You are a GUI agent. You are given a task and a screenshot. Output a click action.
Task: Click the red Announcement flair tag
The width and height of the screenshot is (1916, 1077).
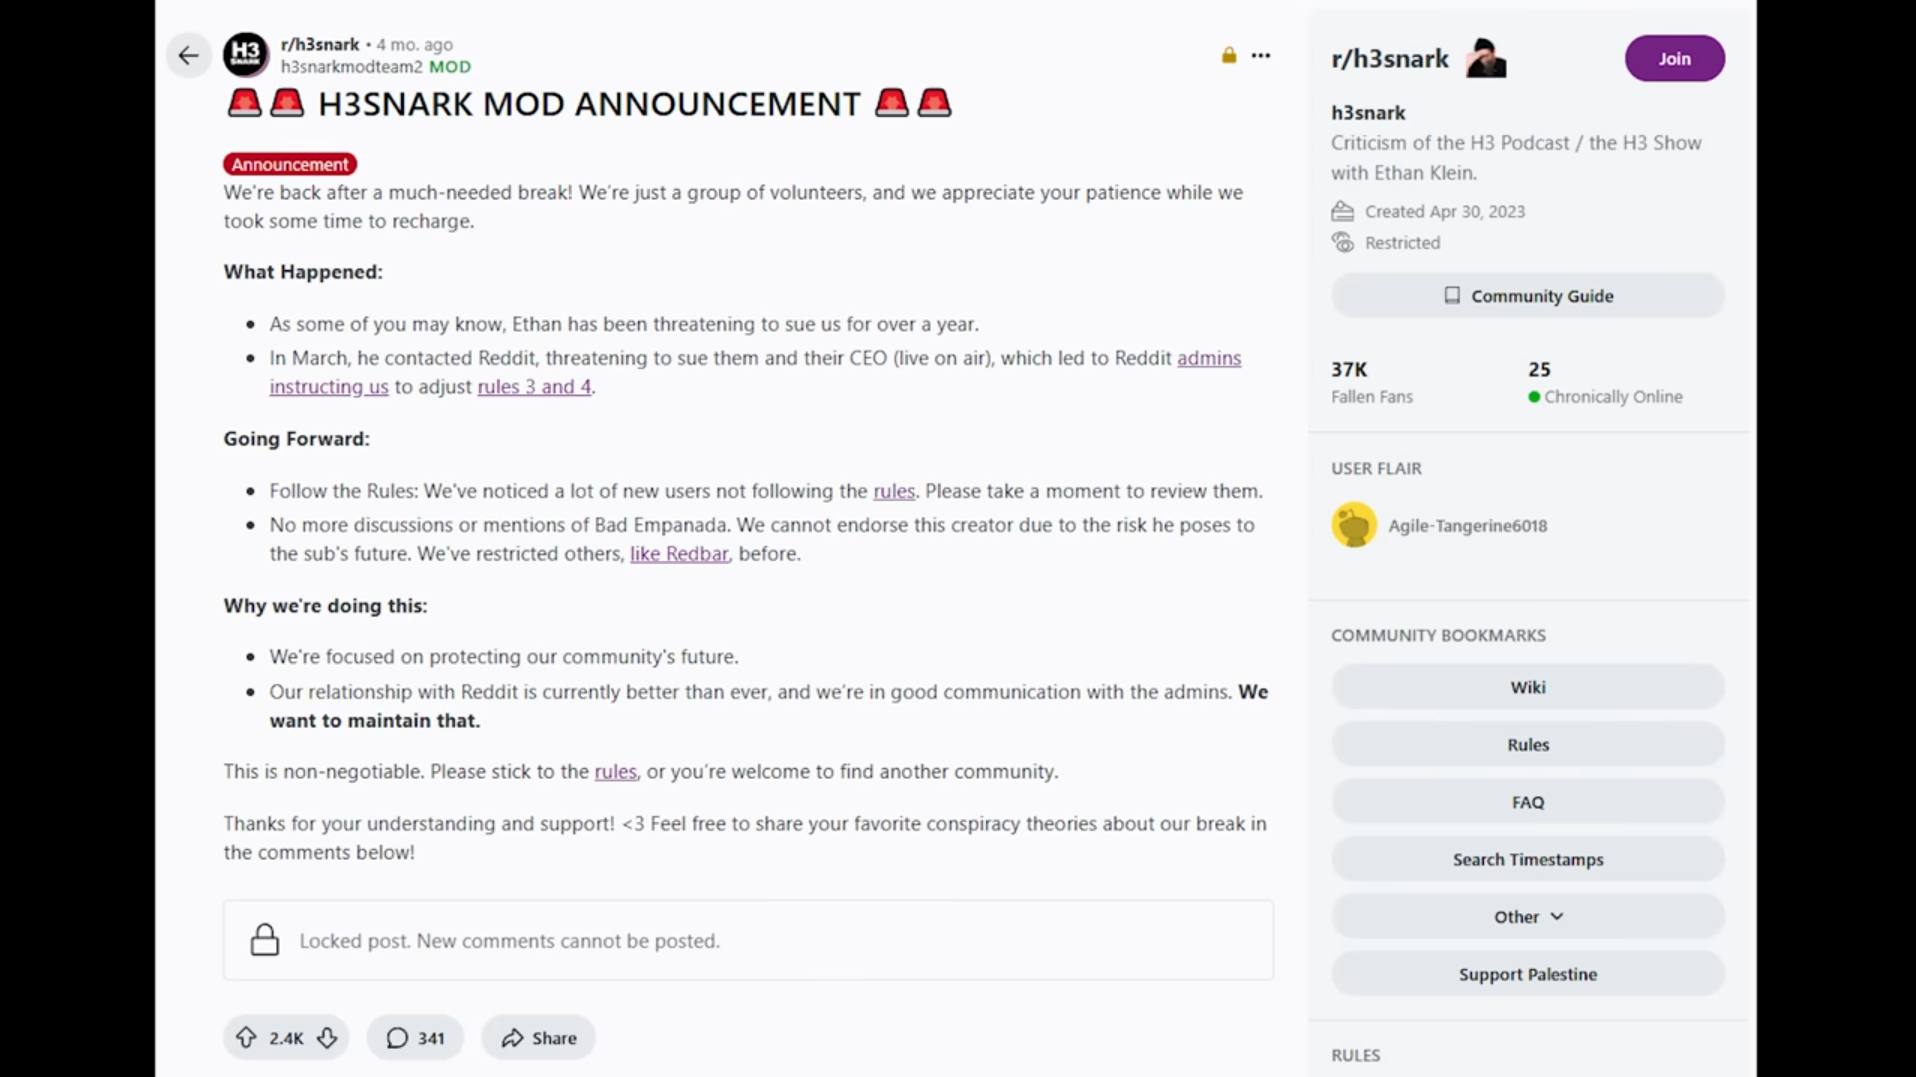[x=290, y=164]
